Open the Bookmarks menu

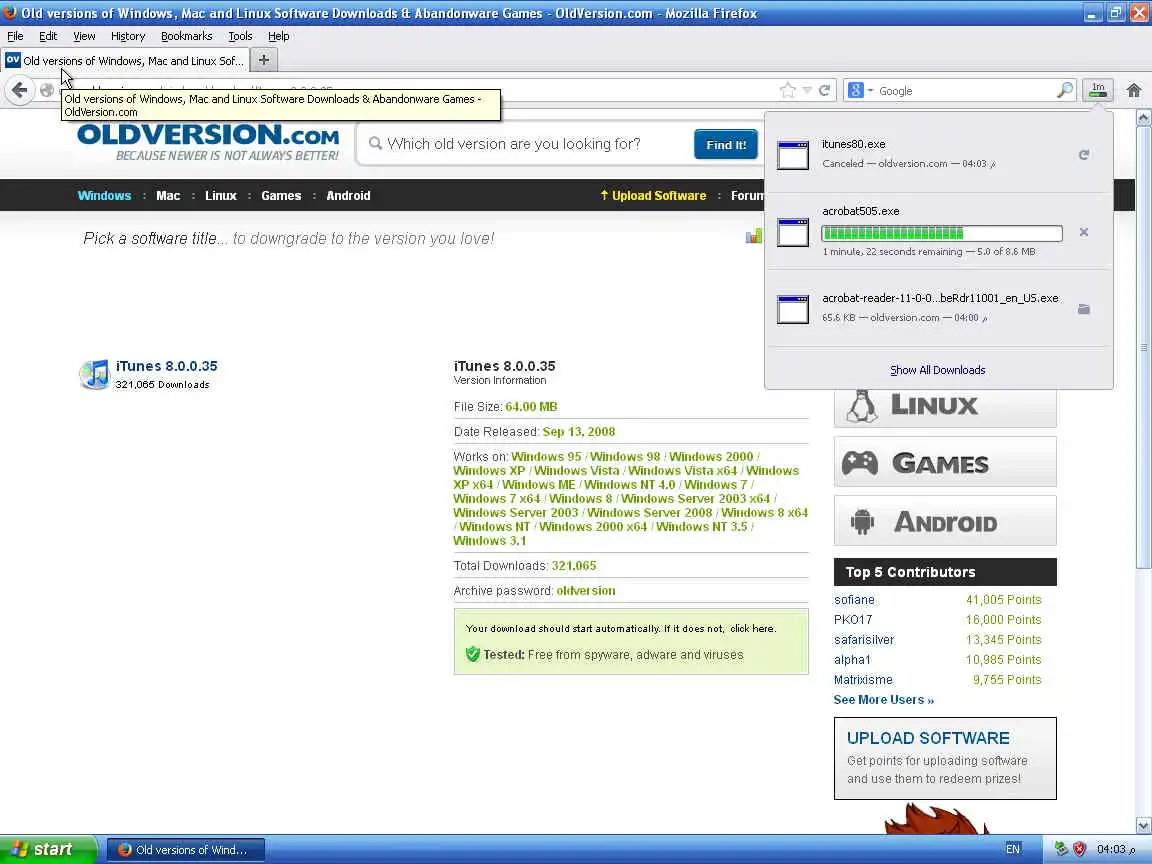click(187, 36)
